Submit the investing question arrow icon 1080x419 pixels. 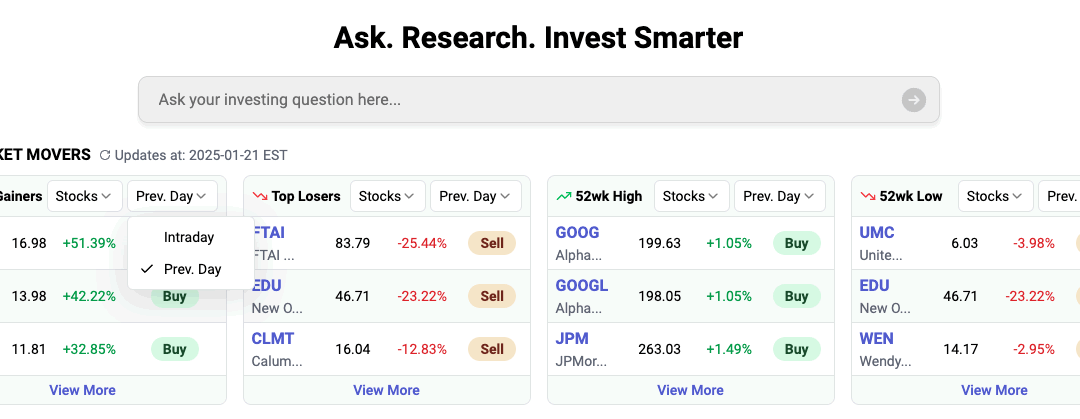913,100
